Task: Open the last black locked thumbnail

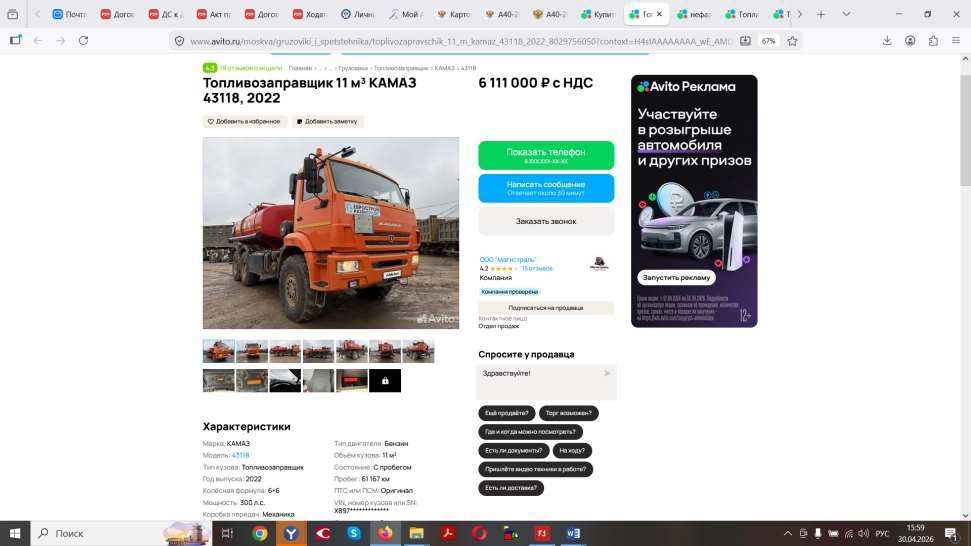Action: pyautogui.click(x=385, y=381)
